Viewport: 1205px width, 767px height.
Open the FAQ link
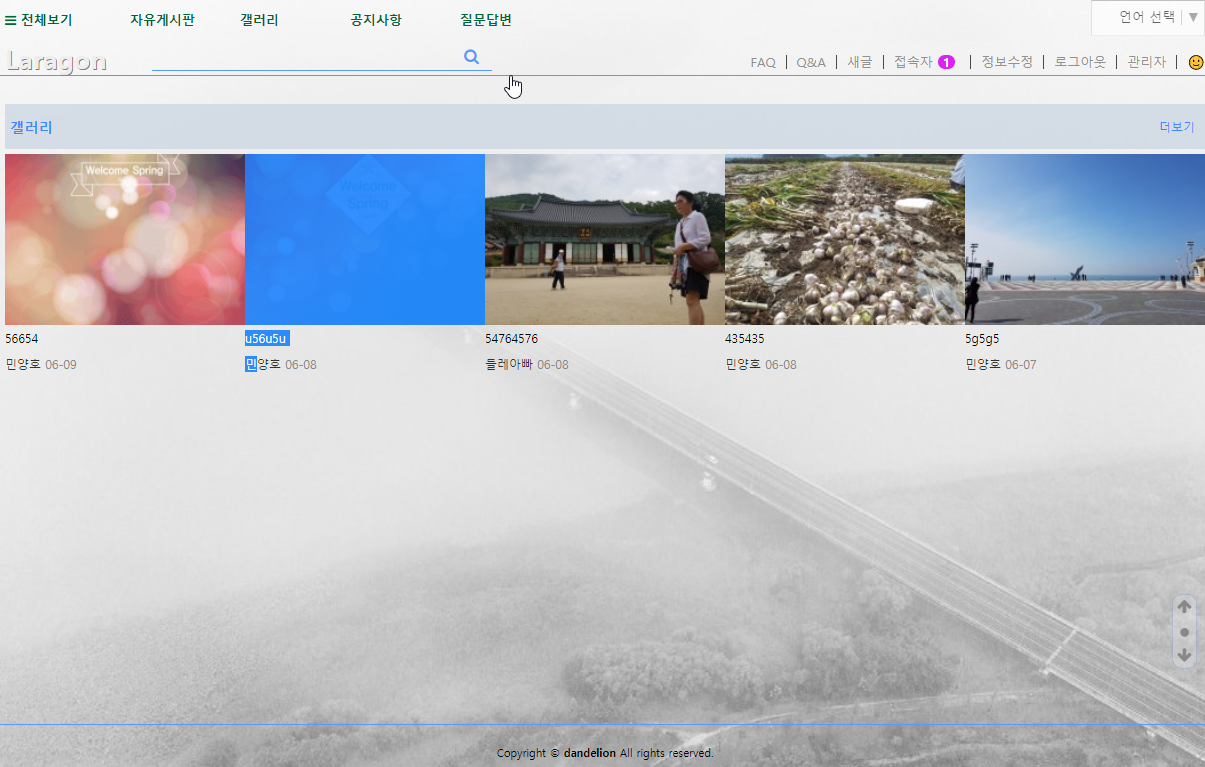tap(763, 62)
